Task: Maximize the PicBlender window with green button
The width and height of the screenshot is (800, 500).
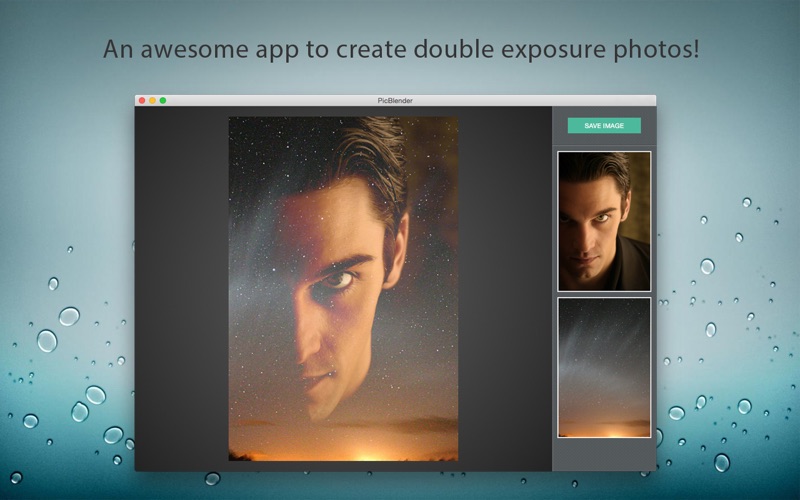Action: pos(163,101)
